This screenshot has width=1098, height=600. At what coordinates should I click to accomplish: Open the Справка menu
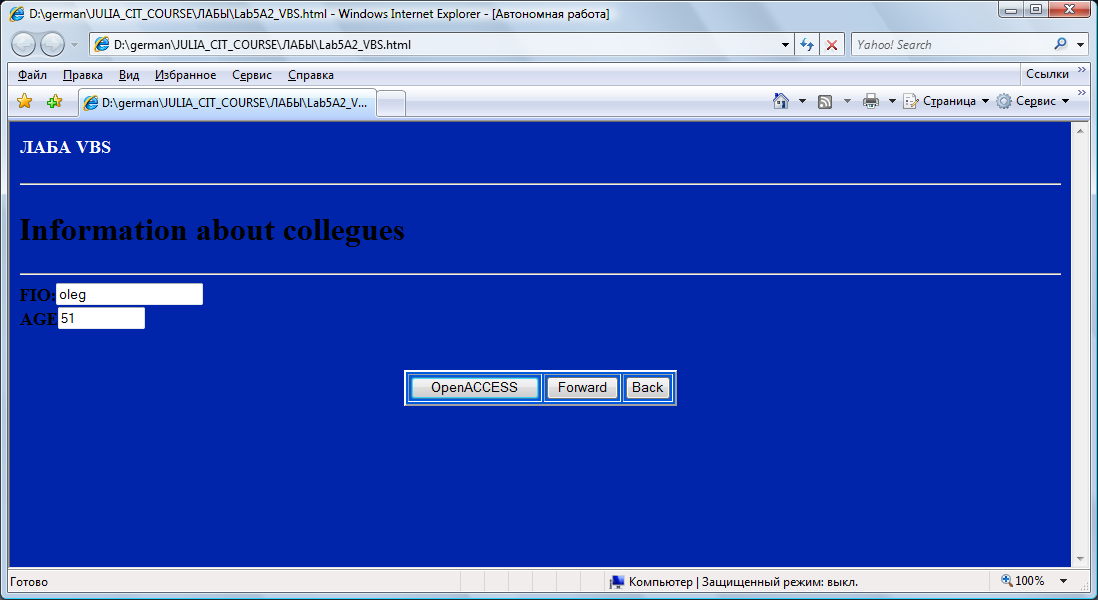coord(311,75)
